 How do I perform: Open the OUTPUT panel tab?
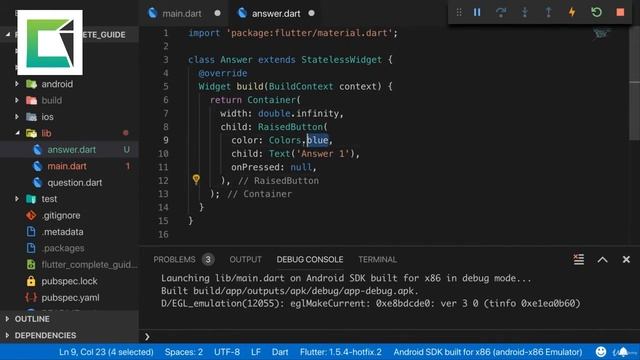tap(245, 260)
